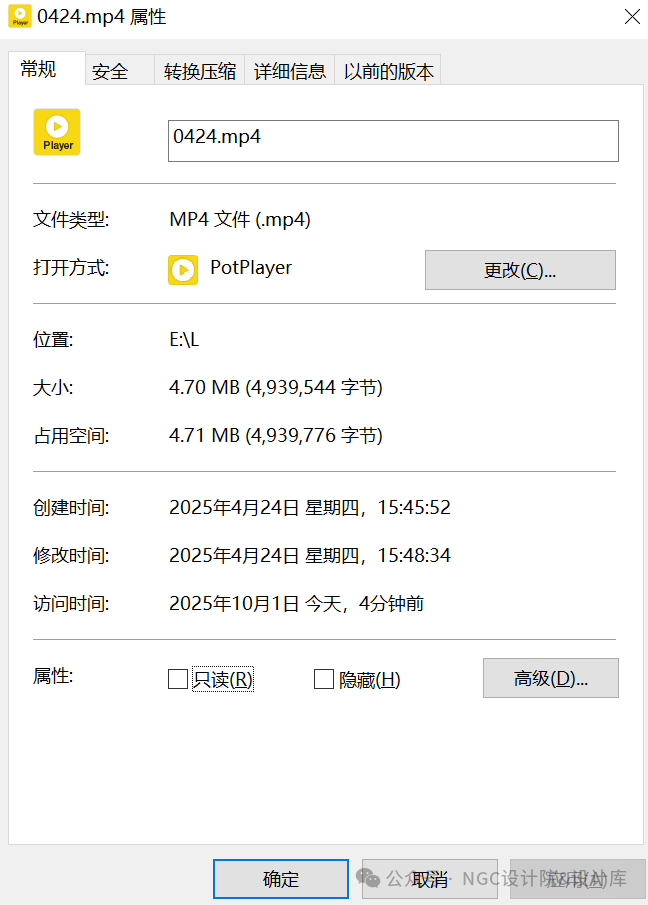Viewport: 648px width, 905px height.
Task: Open the 以前的版本 tab
Action: (389, 71)
